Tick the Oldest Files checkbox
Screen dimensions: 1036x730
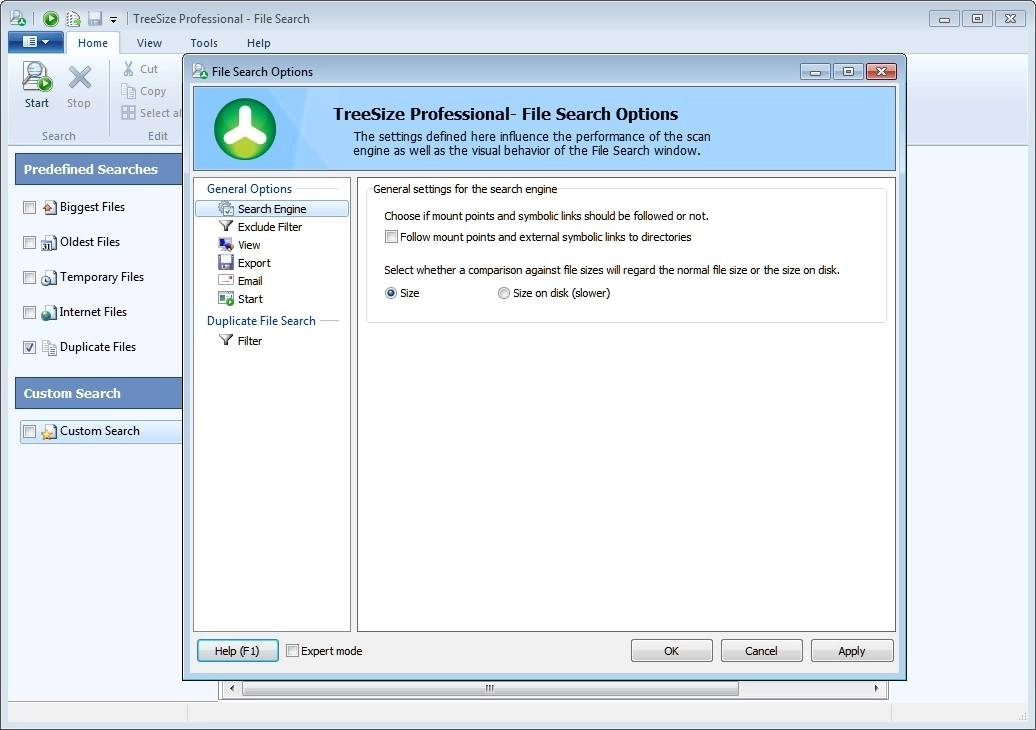pos(29,242)
